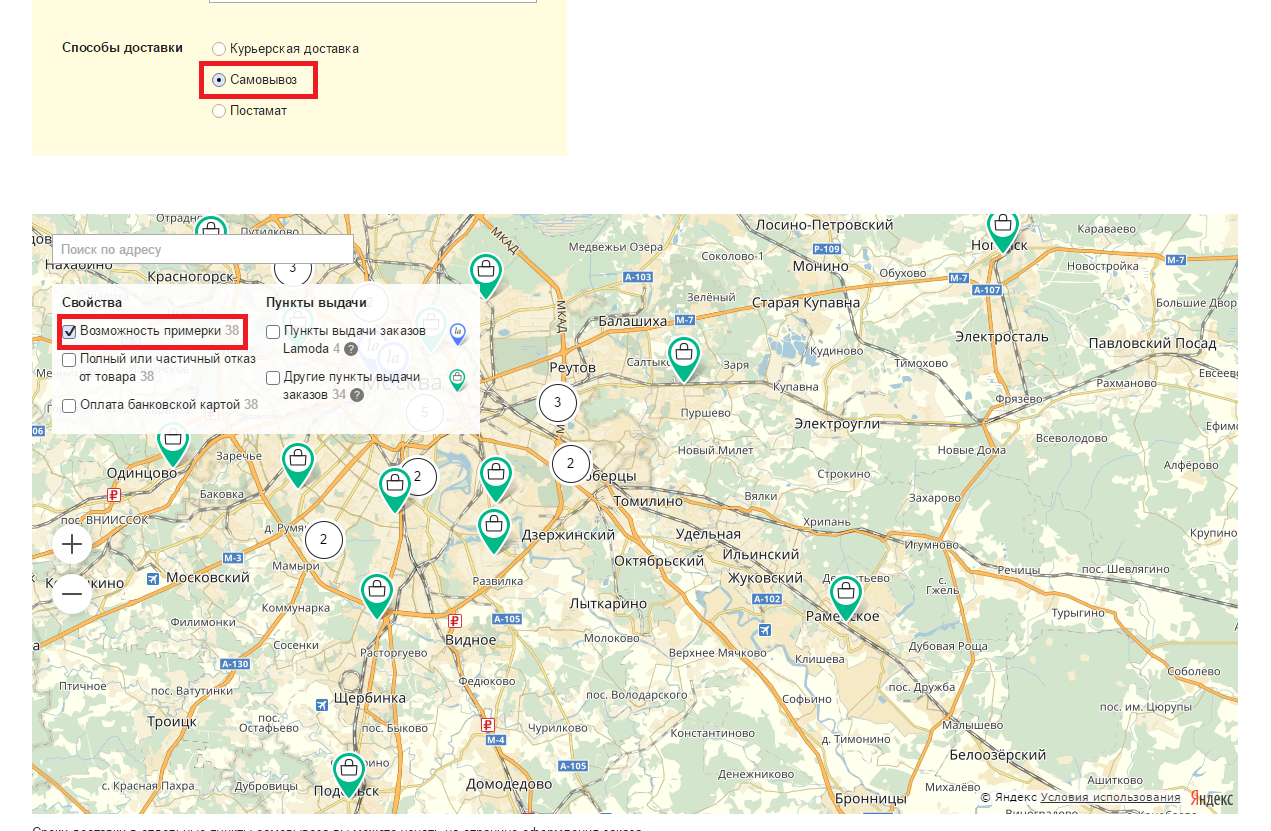Enable Полный или частичный отказ filter
This screenshot has height=831, width=1271.
(x=69, y=359)
